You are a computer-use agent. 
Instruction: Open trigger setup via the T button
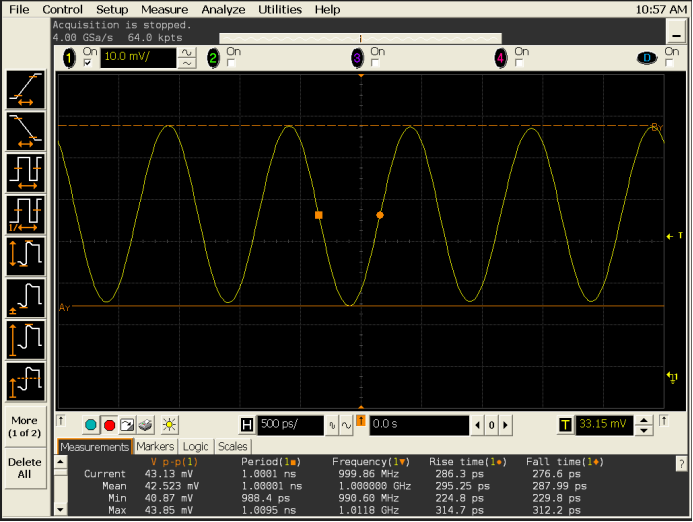[x=565, y=425]
